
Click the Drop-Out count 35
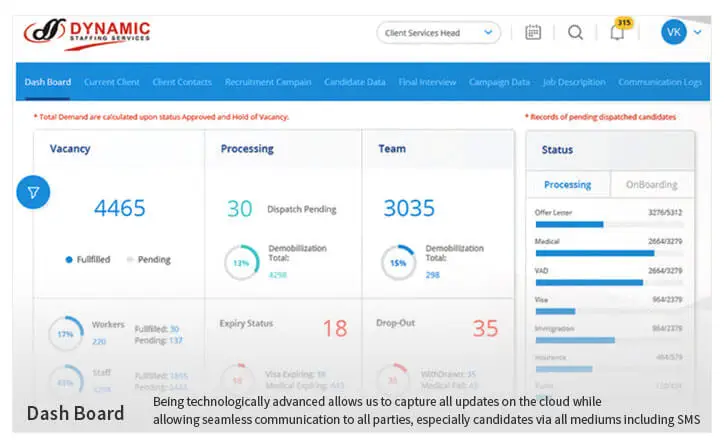[485, 328]
